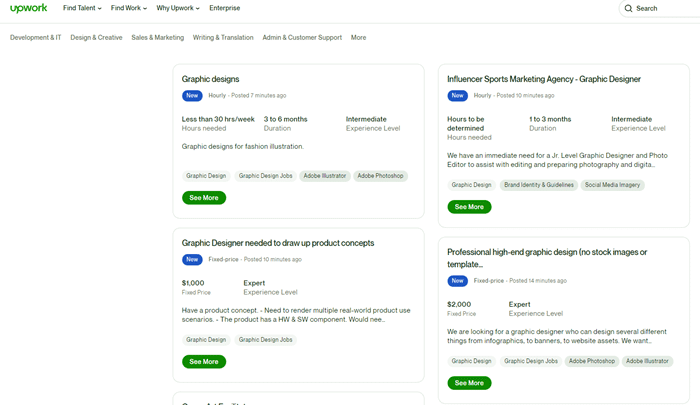
Task: Click the Upwork logo
Action: pyautogui.click(x=29, y=8)
